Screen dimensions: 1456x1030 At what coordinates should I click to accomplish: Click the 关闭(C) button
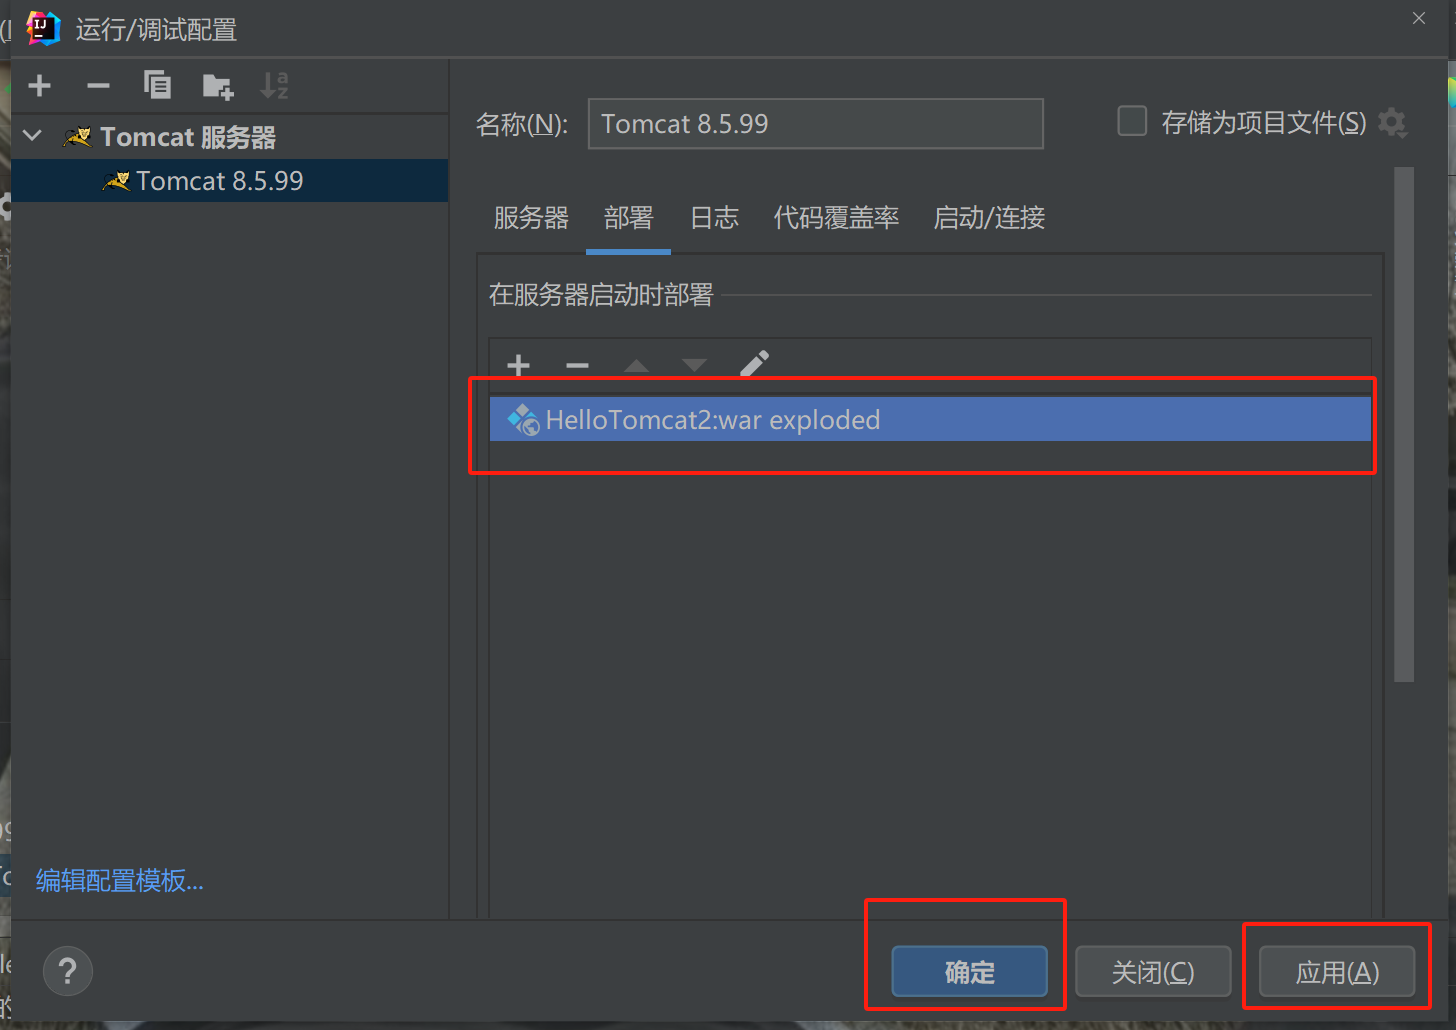(x=1153, y=972)
